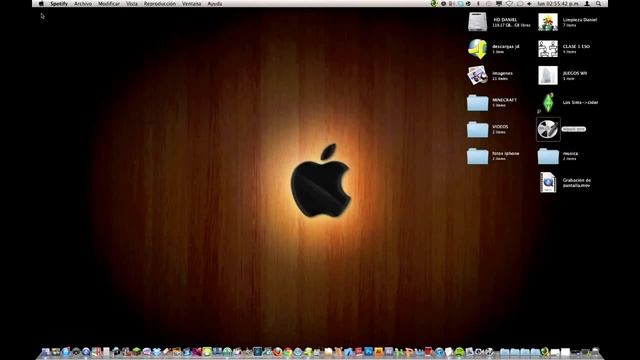The width and height of the screenshot is (640, 360).
Task: Select the Grabación de pantalla.mov file
Action: point(548,182)
